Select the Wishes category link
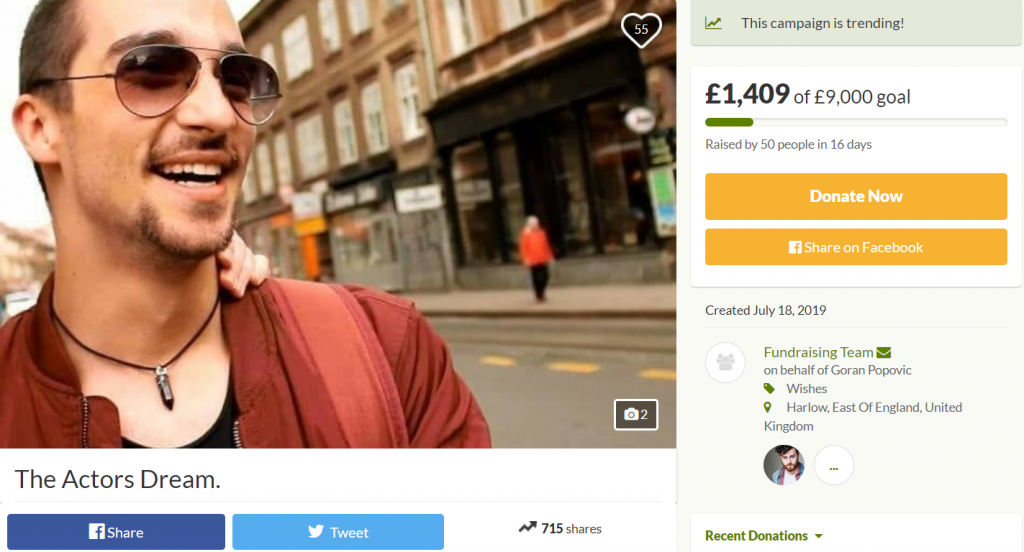Screen dimensions: 1024x552 806,388
